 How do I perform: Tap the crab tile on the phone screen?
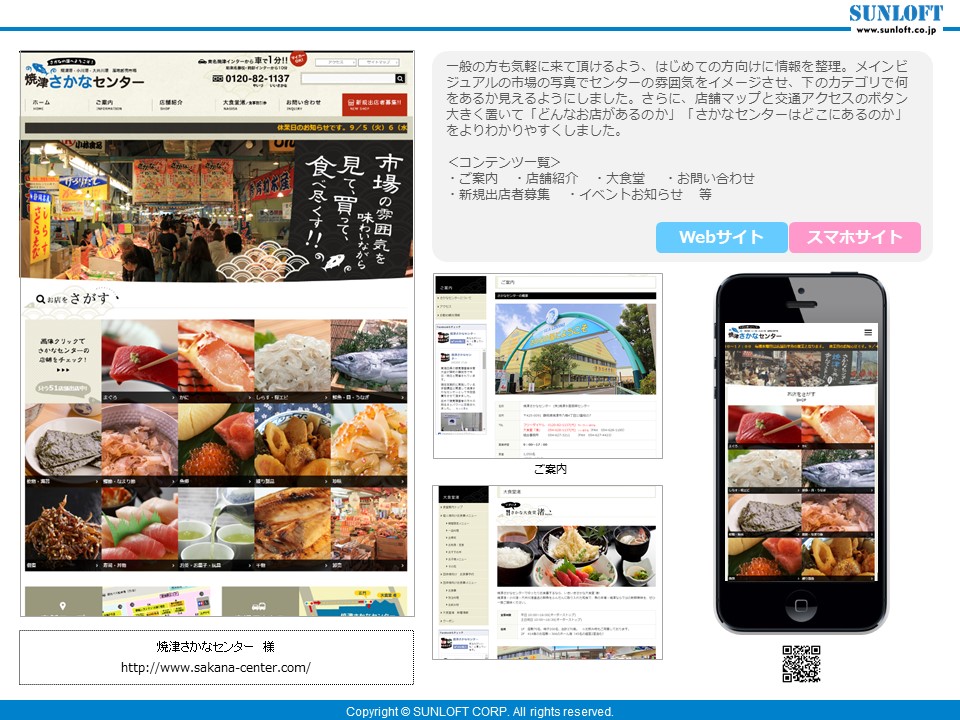point(839,427)
